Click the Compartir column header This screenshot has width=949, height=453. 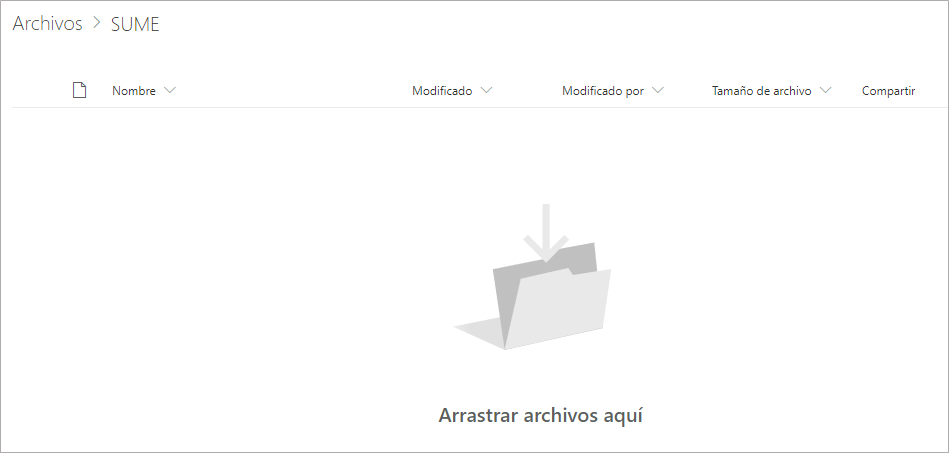point(888,91)
